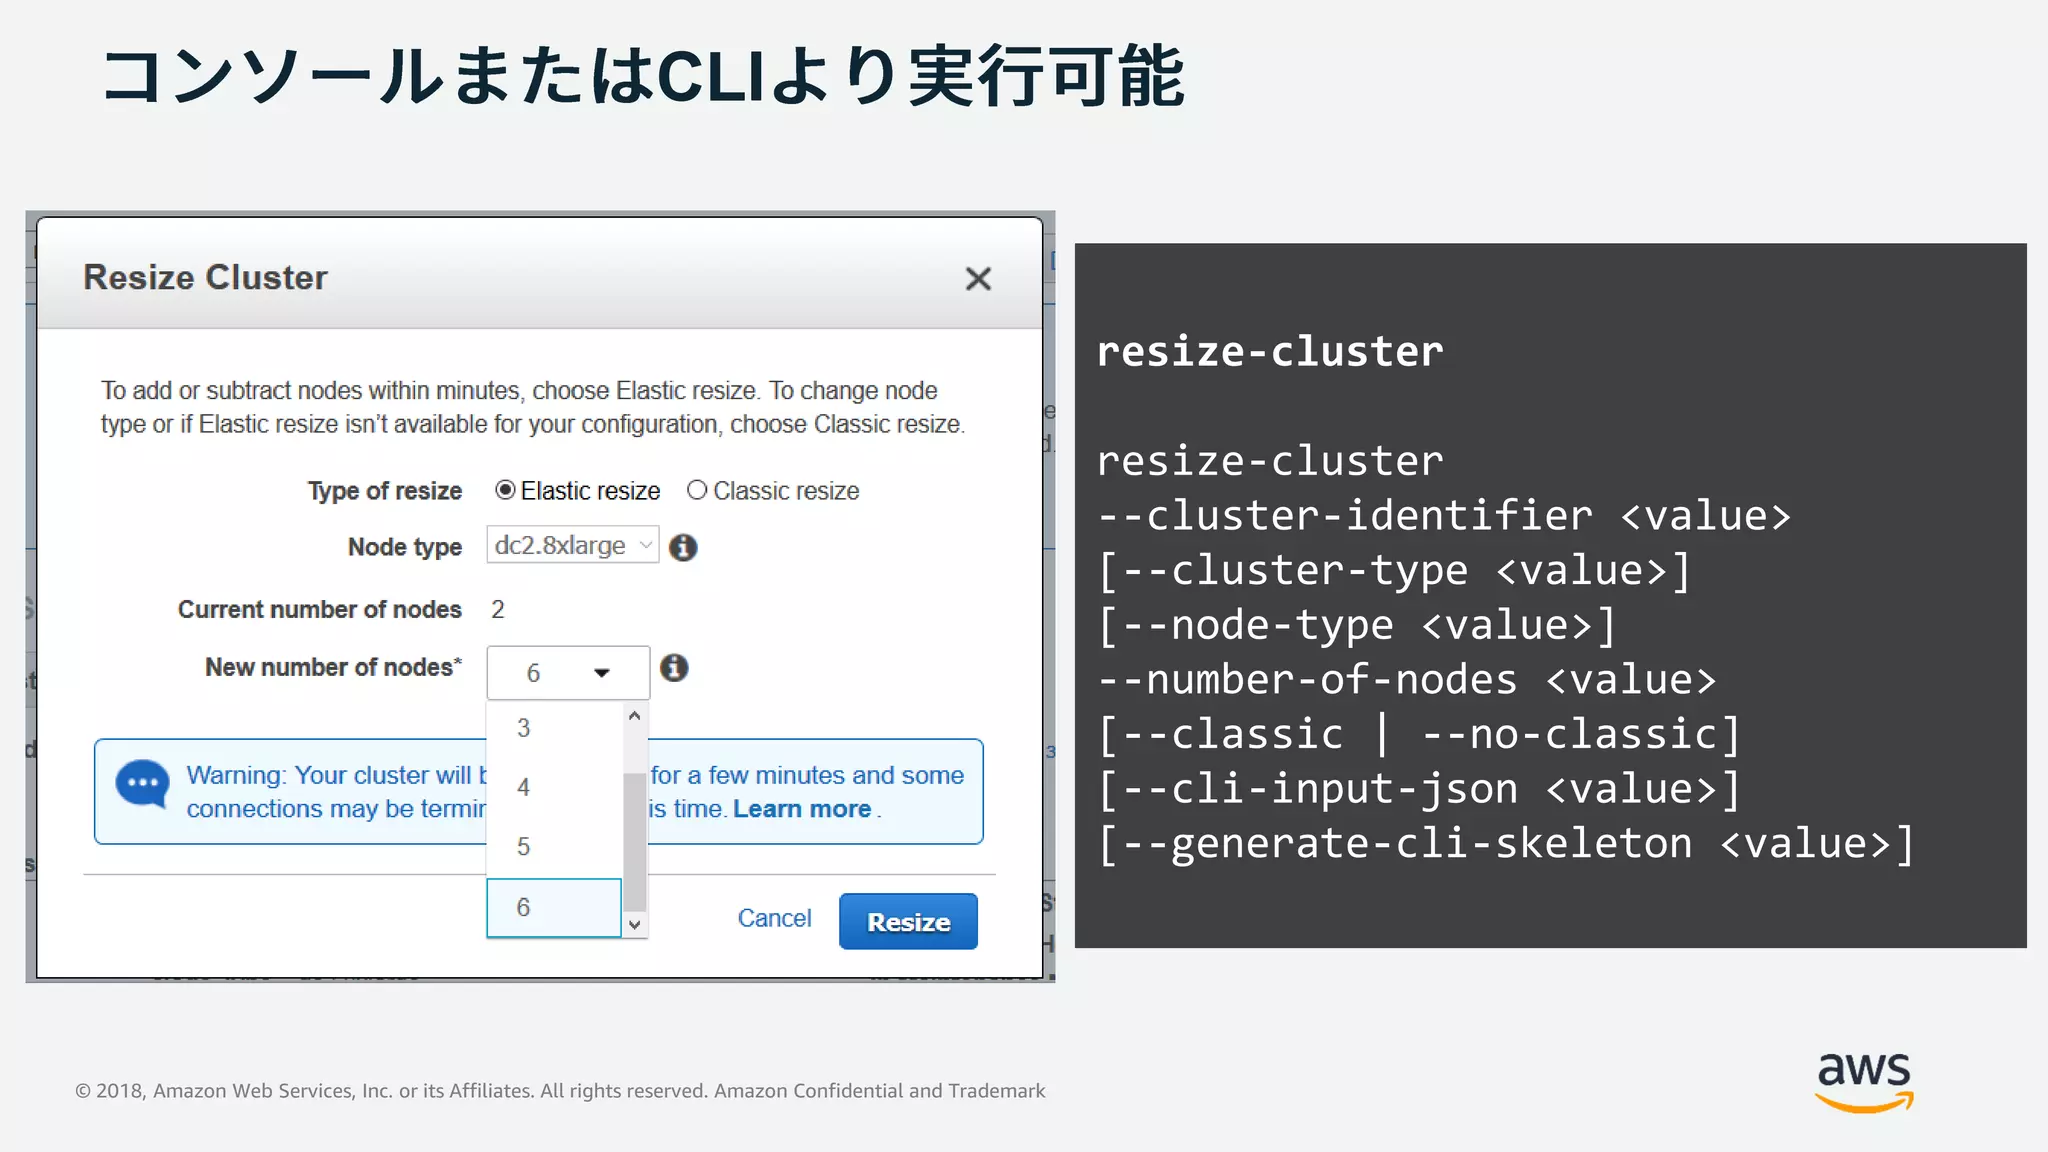Click the dropdown list scroll up arrow
This screenshot has width=2048, height=1152.
coord(634,716)
